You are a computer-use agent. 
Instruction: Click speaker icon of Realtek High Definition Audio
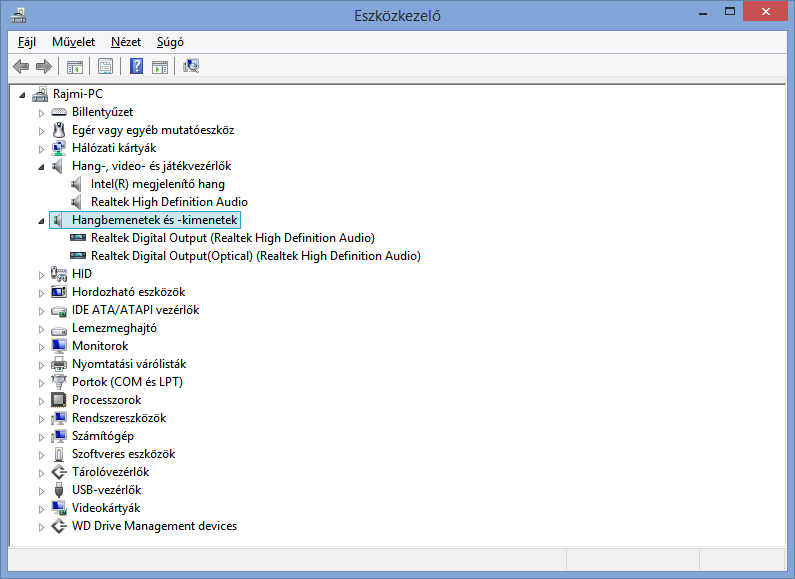pos(76,202)
